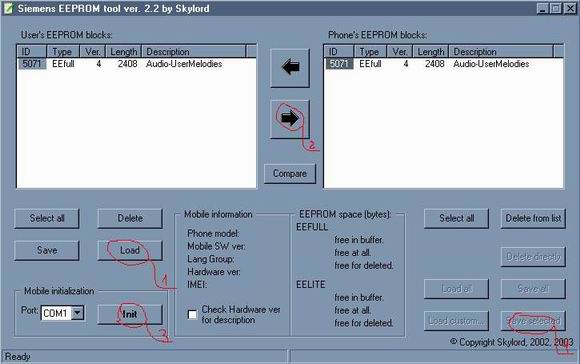Maximize the Siemens EEPROM tool window
The image size is (580, 364).
(556, 8)
